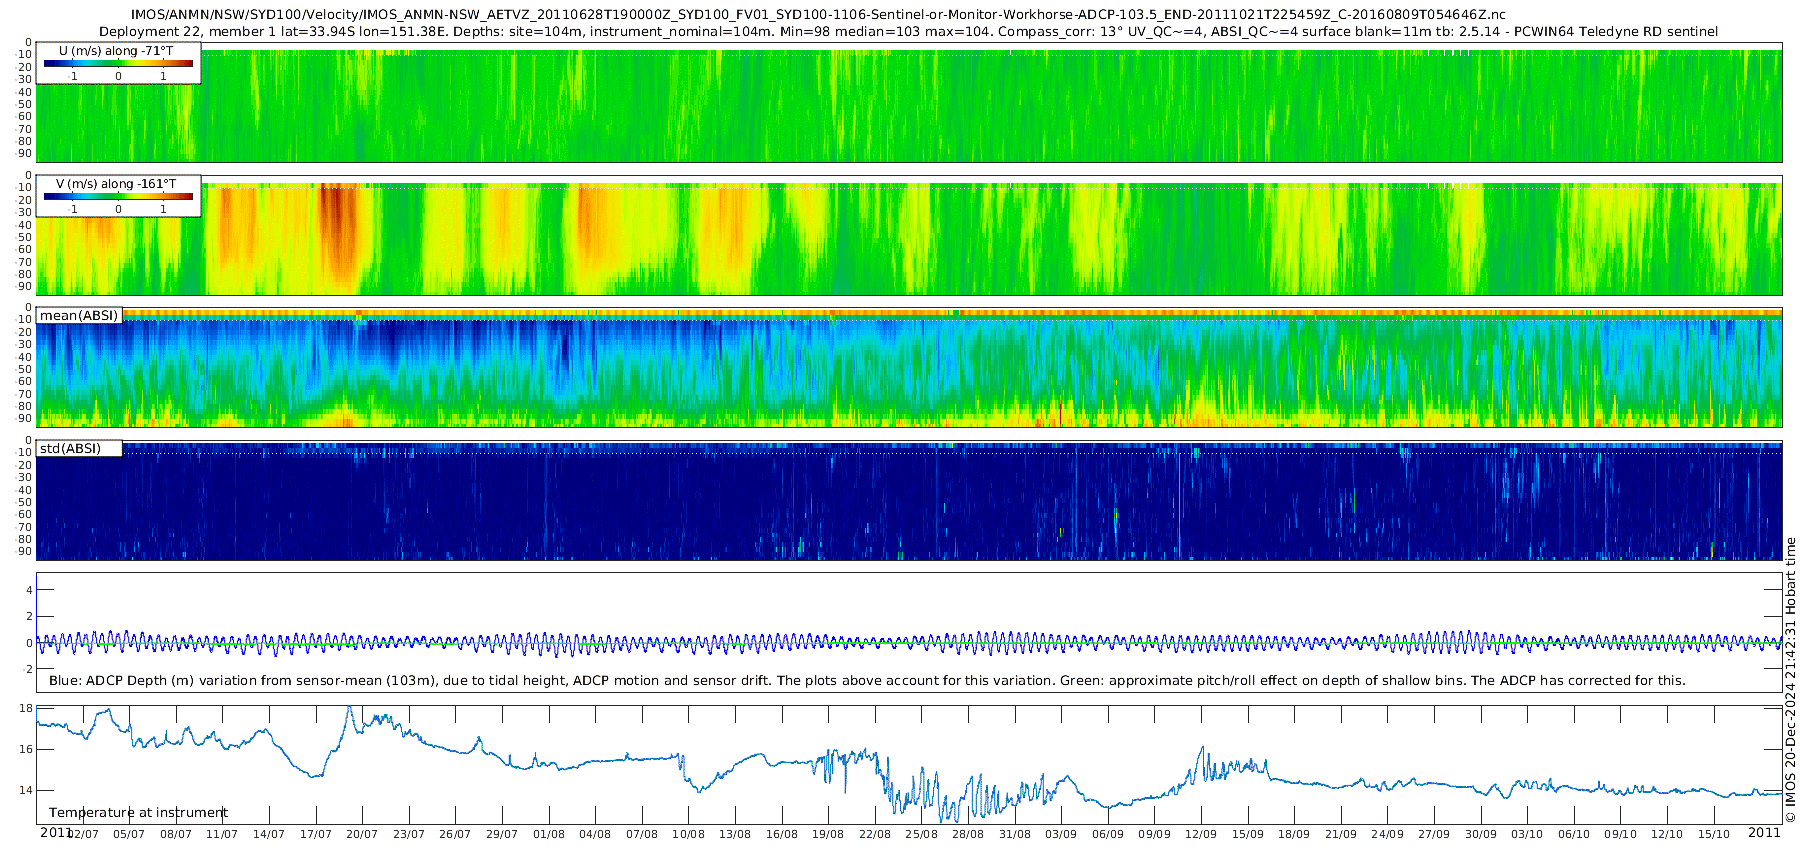Screen dimensions: 1800x850
Task: Click the U velocity colorbar legend
Action: coord(118,64)
